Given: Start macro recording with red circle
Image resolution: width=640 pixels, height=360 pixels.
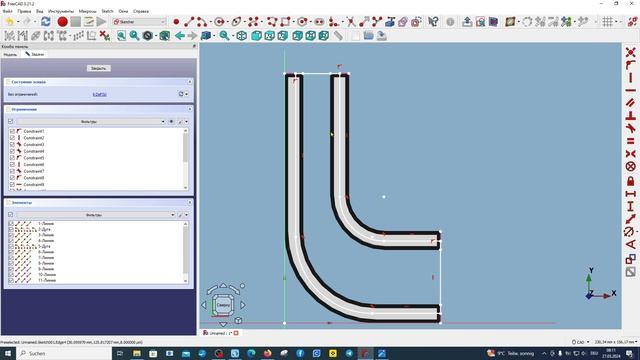Looking at the screenshot, I should [x=62, y=22].
